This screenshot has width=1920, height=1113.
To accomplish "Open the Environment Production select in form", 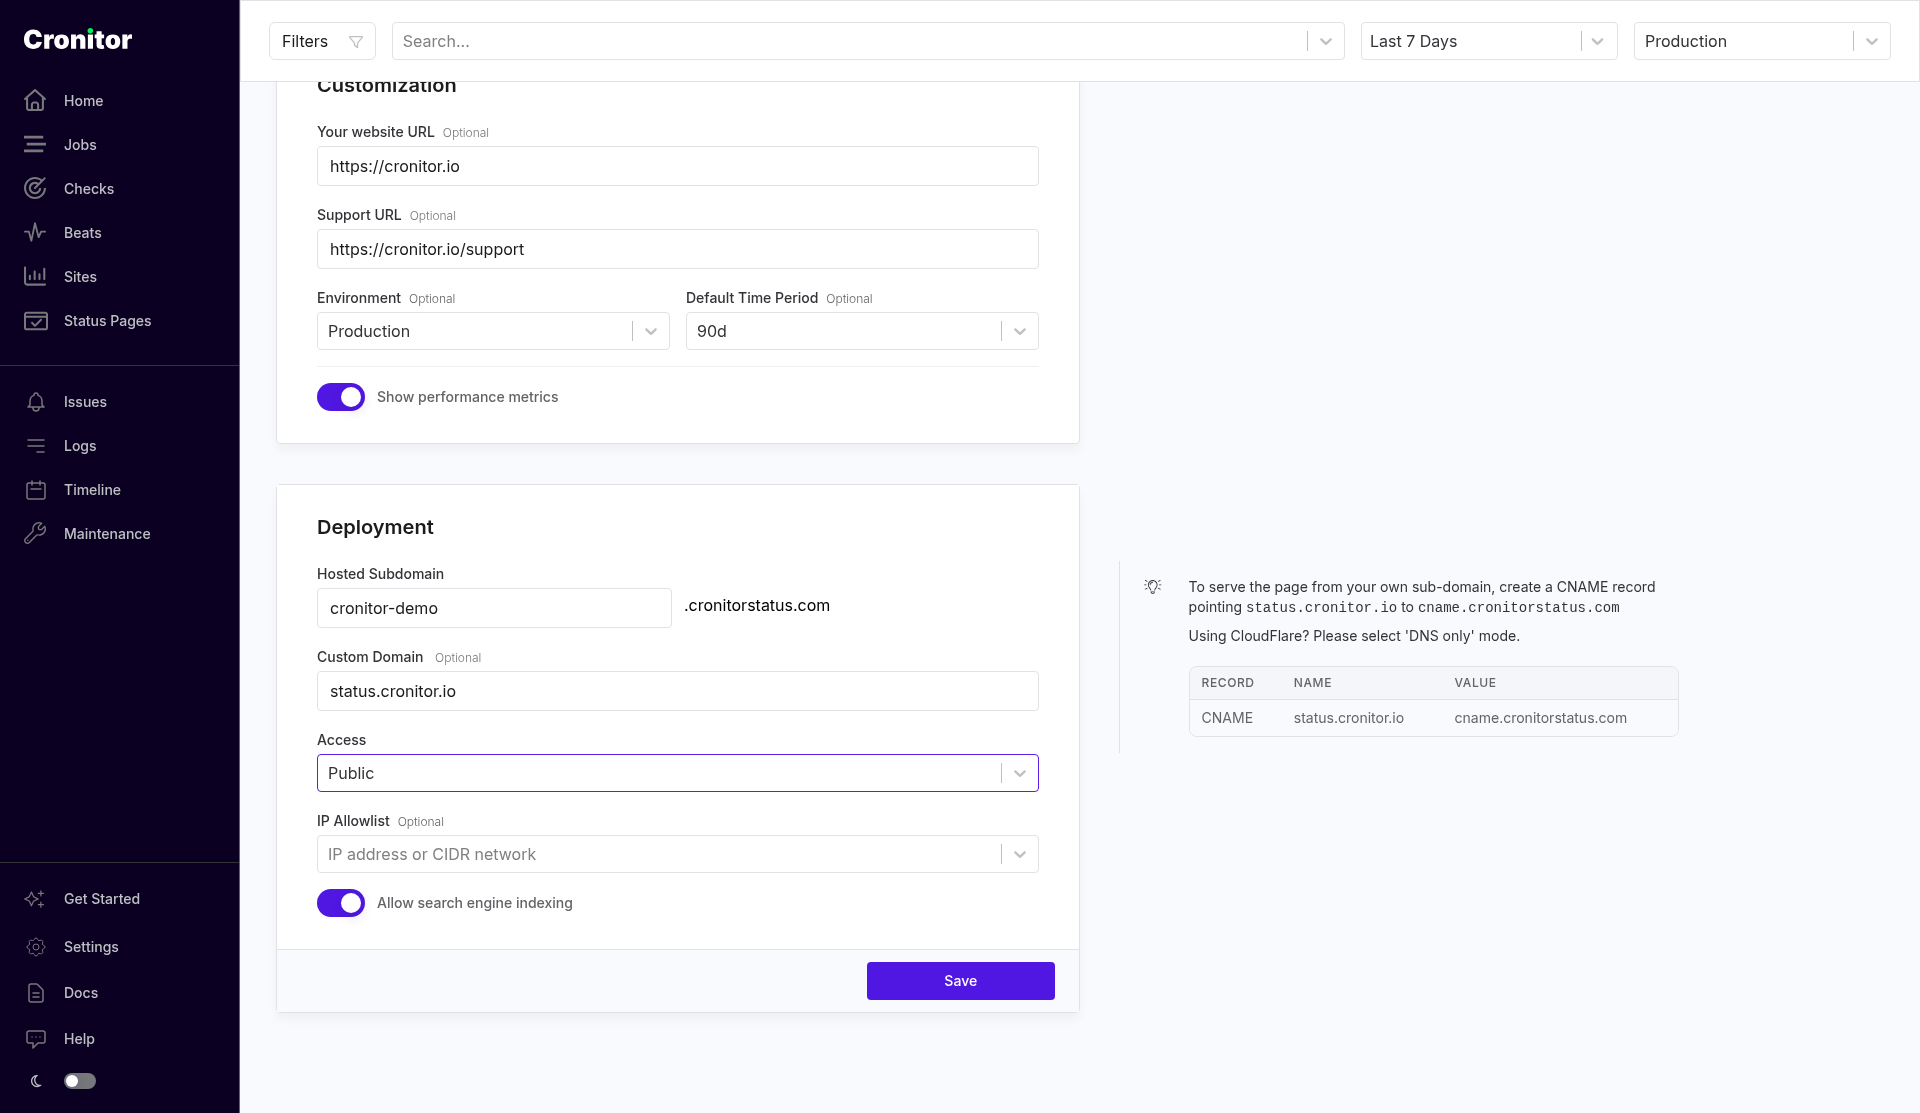I will coord(493,331).
